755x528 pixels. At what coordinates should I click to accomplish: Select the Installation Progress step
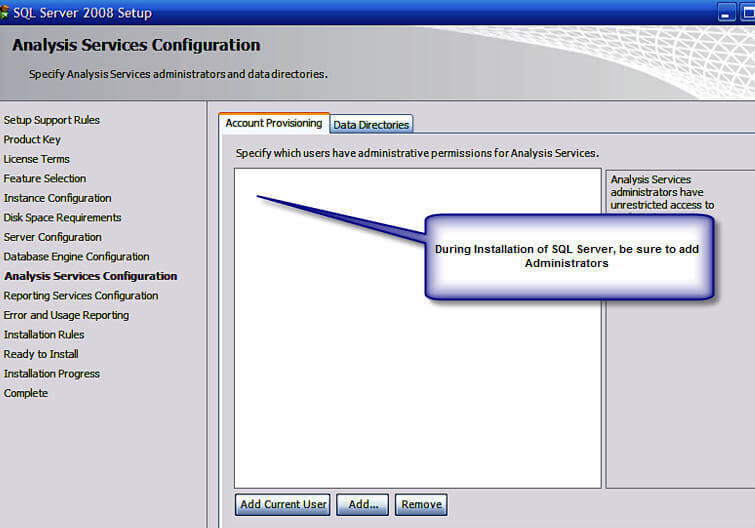point(52,373)
